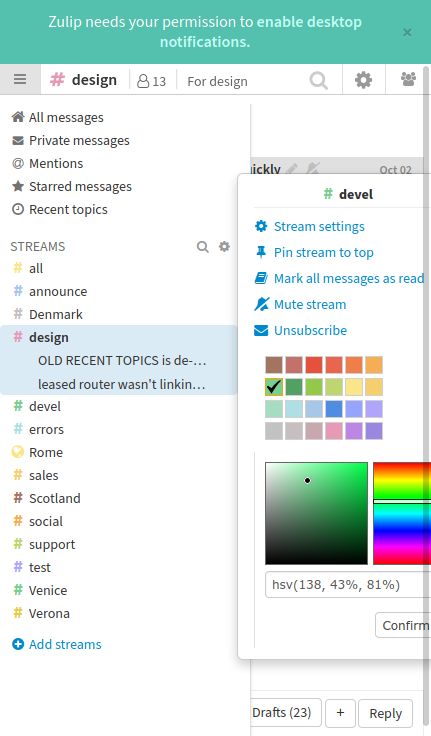Open topic leased router wasn't linkin…

point(122,384)
